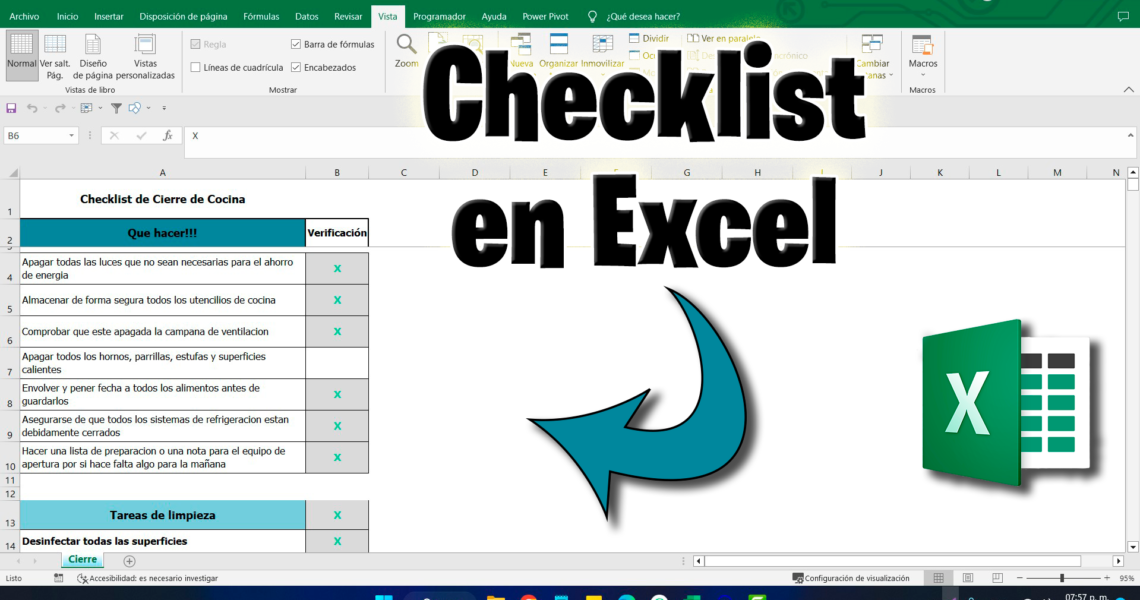The image size is (1140, 600).
Task: Switch to the Inicio tab
Action: pos(68,16)
